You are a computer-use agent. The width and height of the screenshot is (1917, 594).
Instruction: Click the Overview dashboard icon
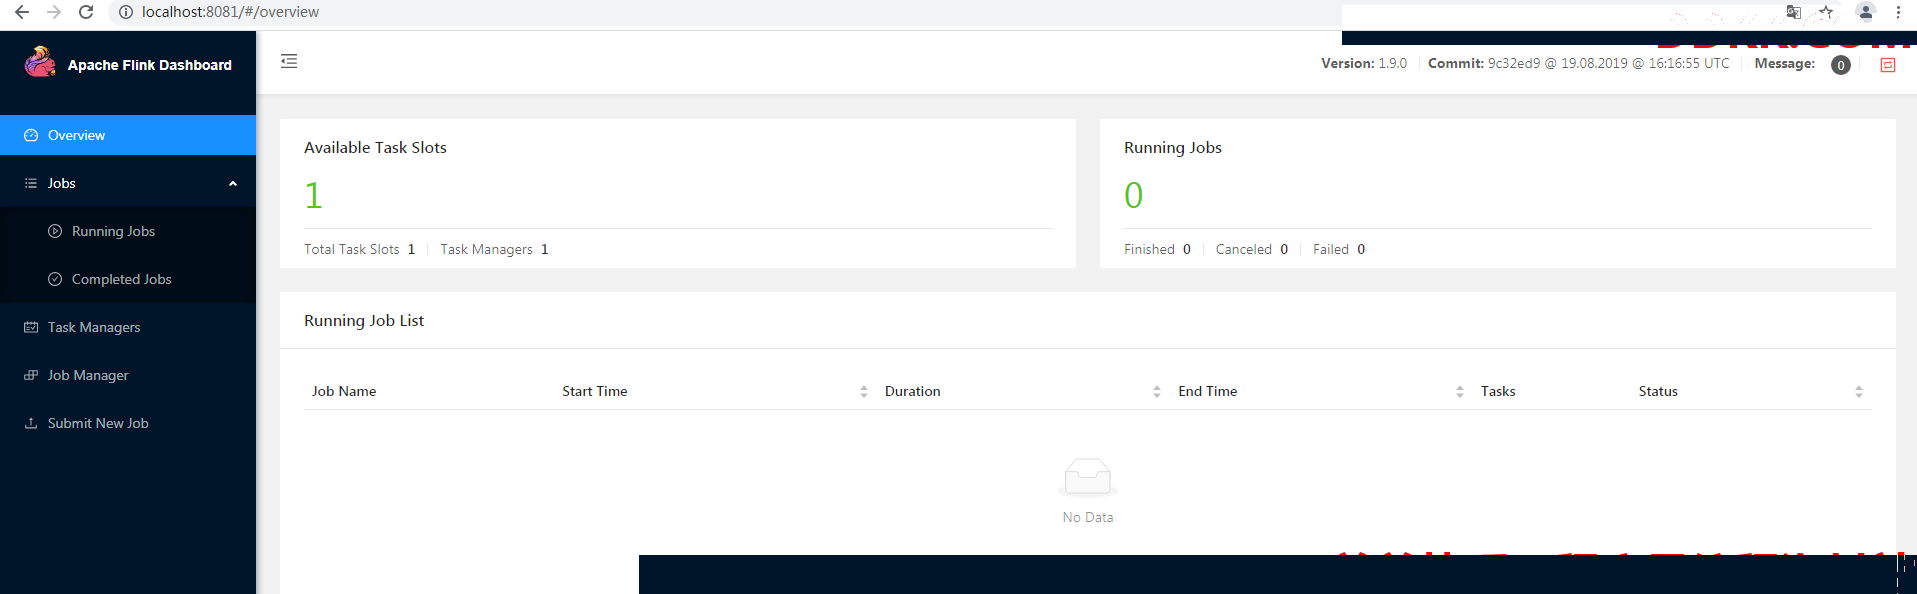pos(31,135)
